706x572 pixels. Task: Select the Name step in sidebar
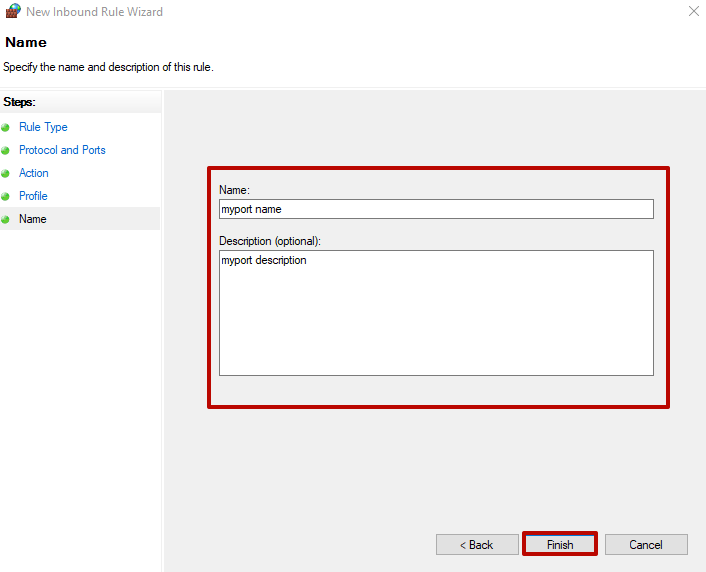point(33,219)
